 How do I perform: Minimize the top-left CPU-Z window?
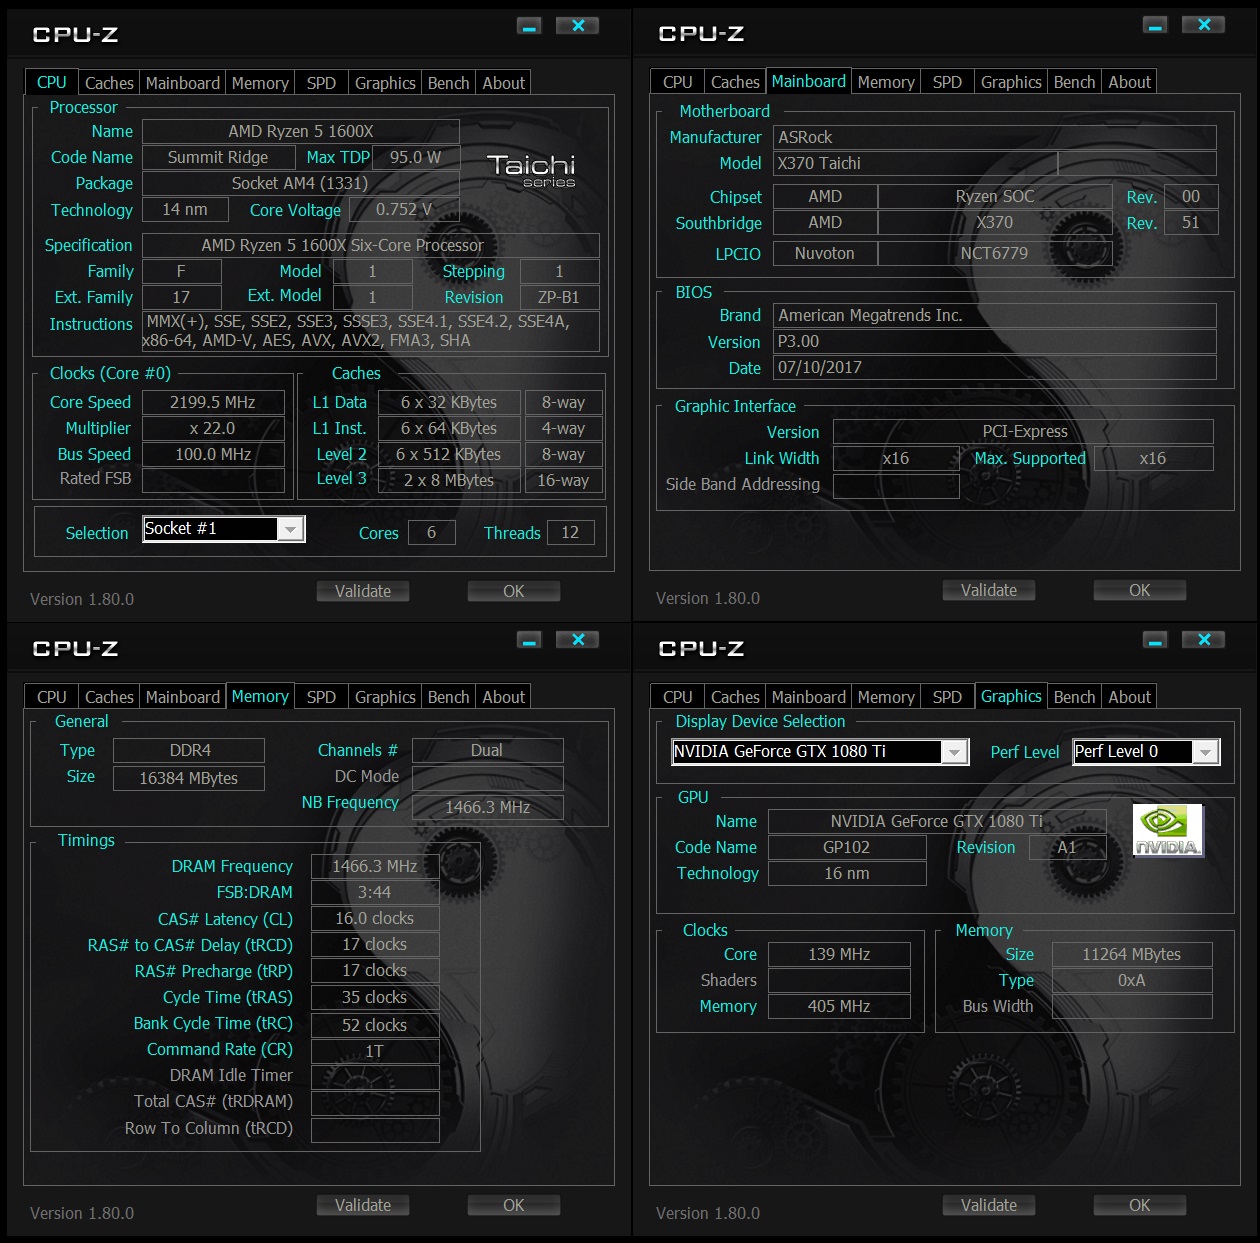pos(530,26)
